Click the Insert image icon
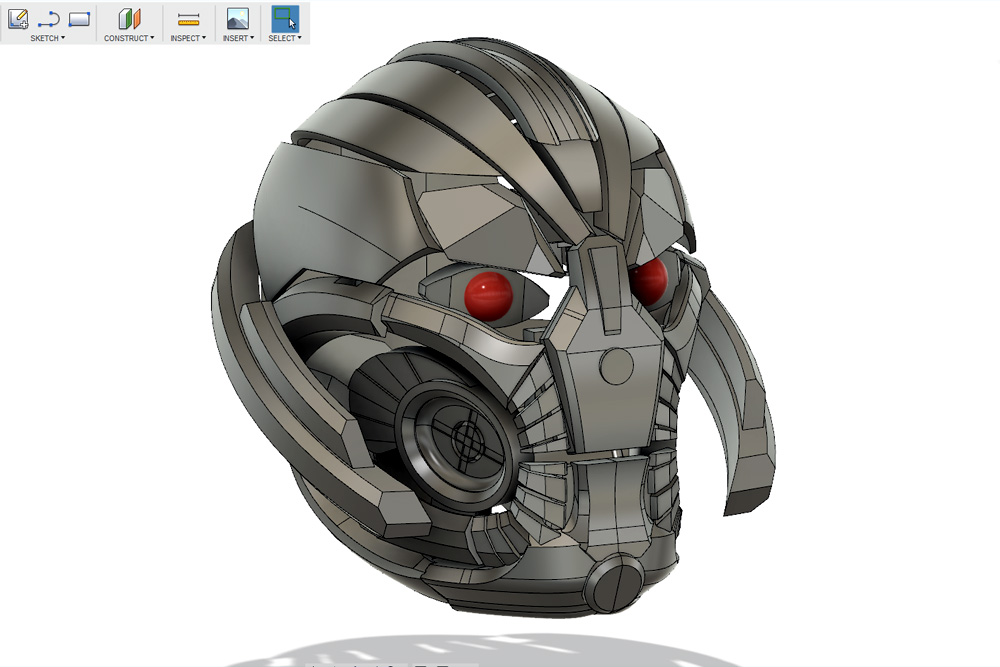Viewport: 1000px width, 667px height. pos(237,18)
